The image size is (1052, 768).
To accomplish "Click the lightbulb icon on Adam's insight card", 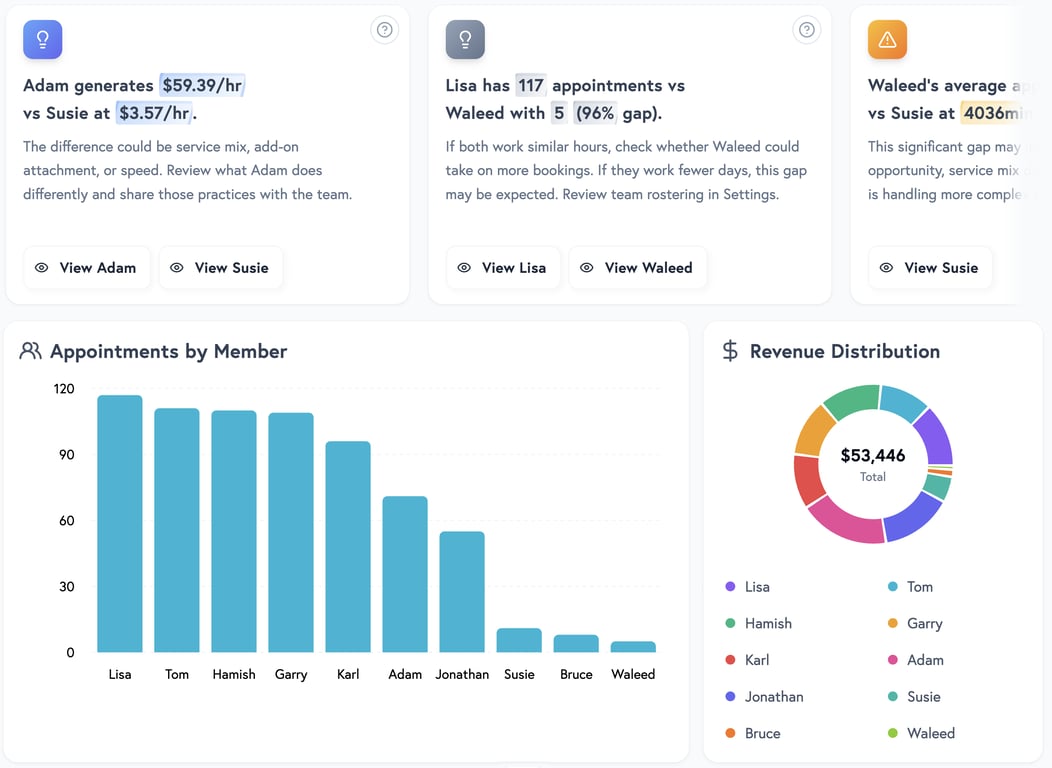I will [x=42, y=39].
